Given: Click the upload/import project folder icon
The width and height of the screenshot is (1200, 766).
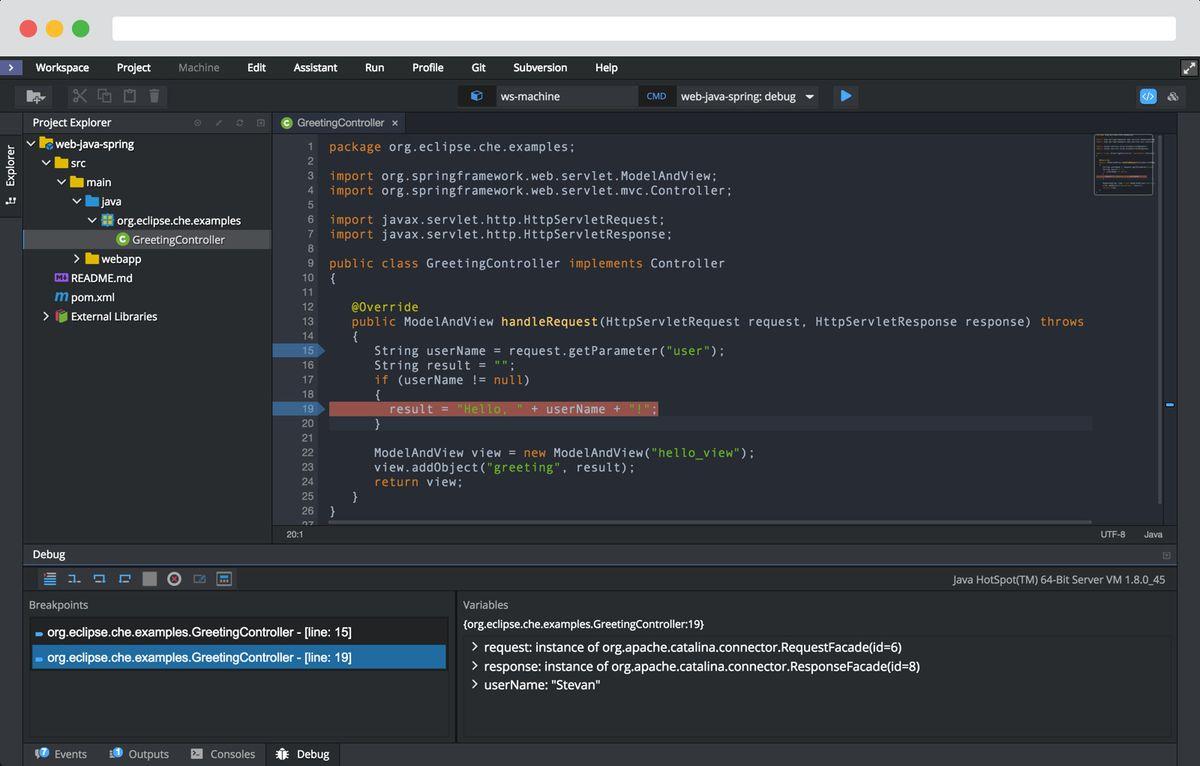Looking at the screenshot, I should point(35,96).
